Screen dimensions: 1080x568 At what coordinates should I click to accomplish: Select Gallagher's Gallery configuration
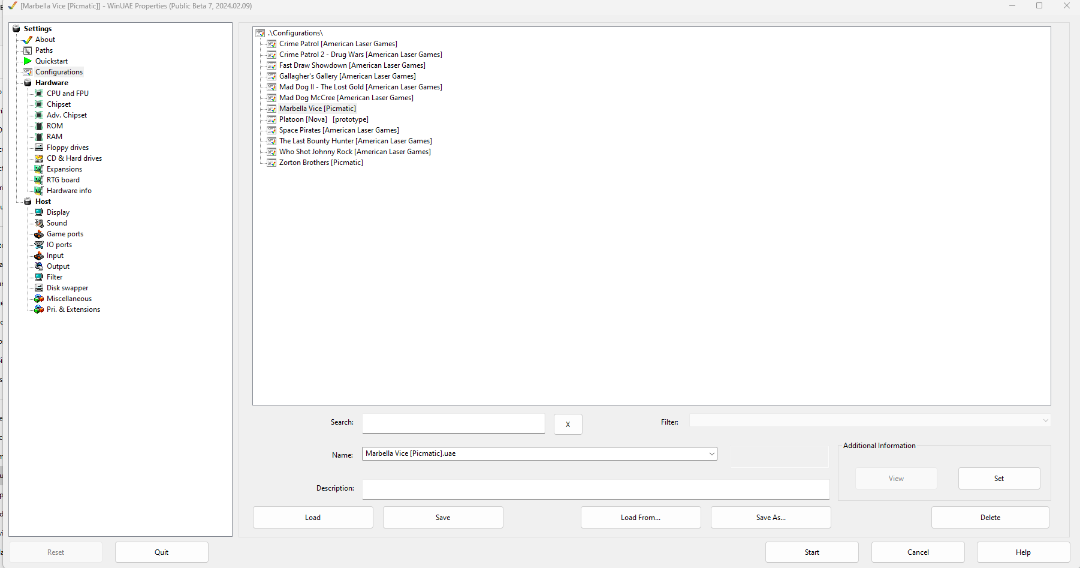[x=347, y=76]
